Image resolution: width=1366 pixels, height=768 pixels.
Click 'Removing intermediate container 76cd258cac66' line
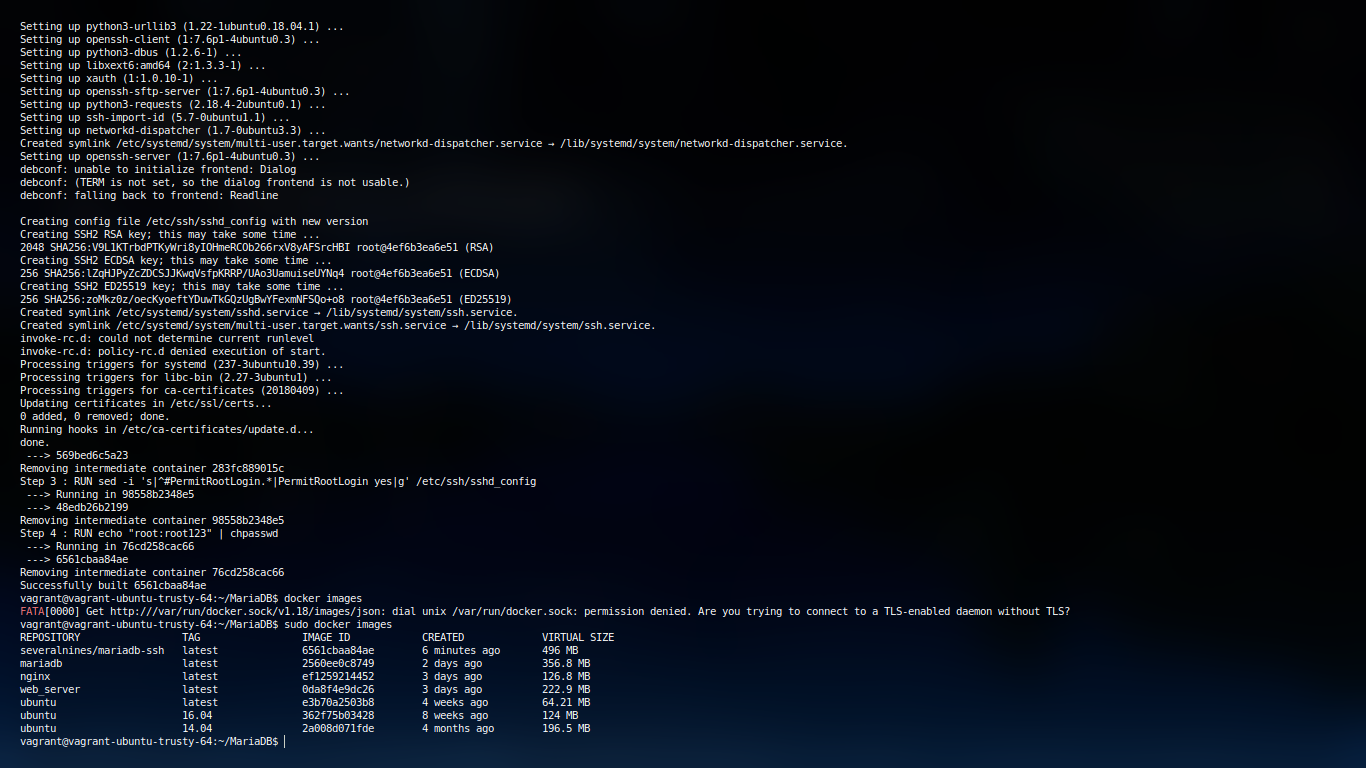click(152, 573)
